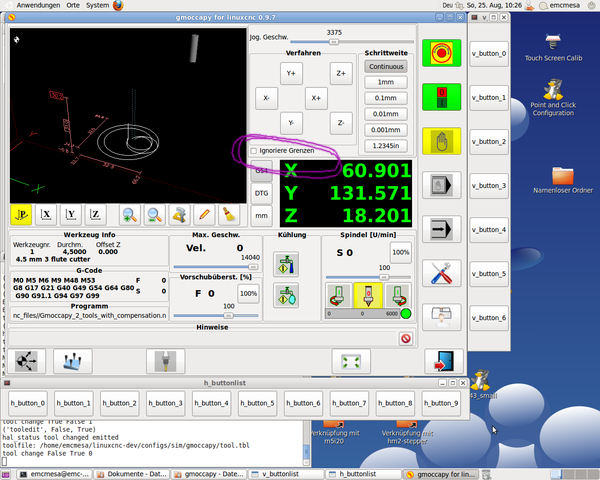The image size is (600, 480).
Task: Toggle dimensions display icon in preview
Action: [x=179, y=215]
